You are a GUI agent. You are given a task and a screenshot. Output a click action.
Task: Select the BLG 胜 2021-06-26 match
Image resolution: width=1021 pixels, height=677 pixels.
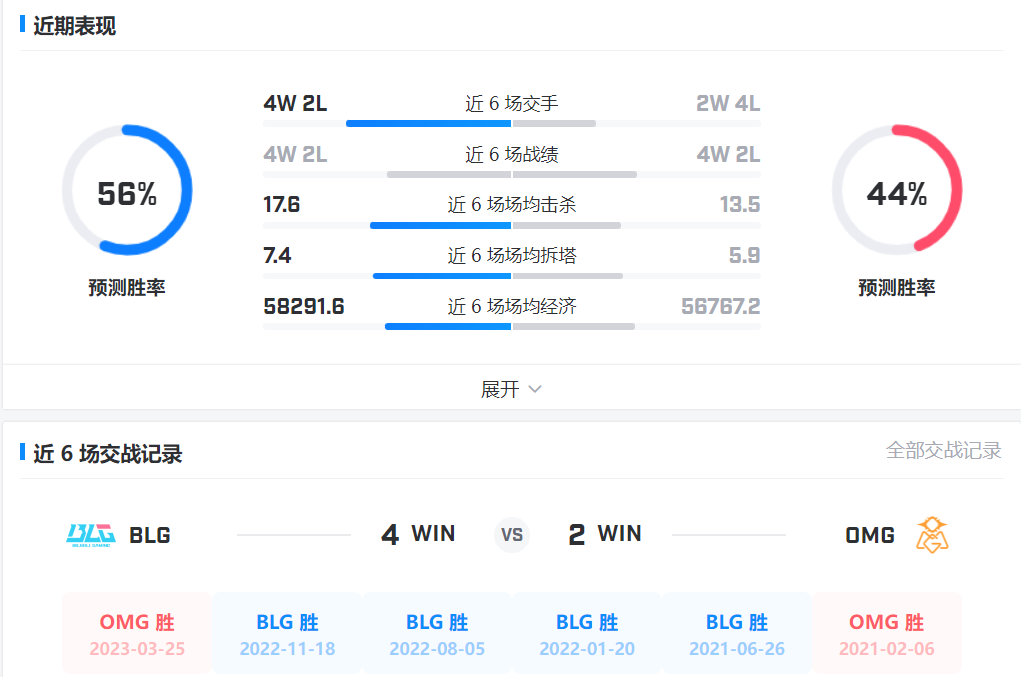(x=737, y=635)
